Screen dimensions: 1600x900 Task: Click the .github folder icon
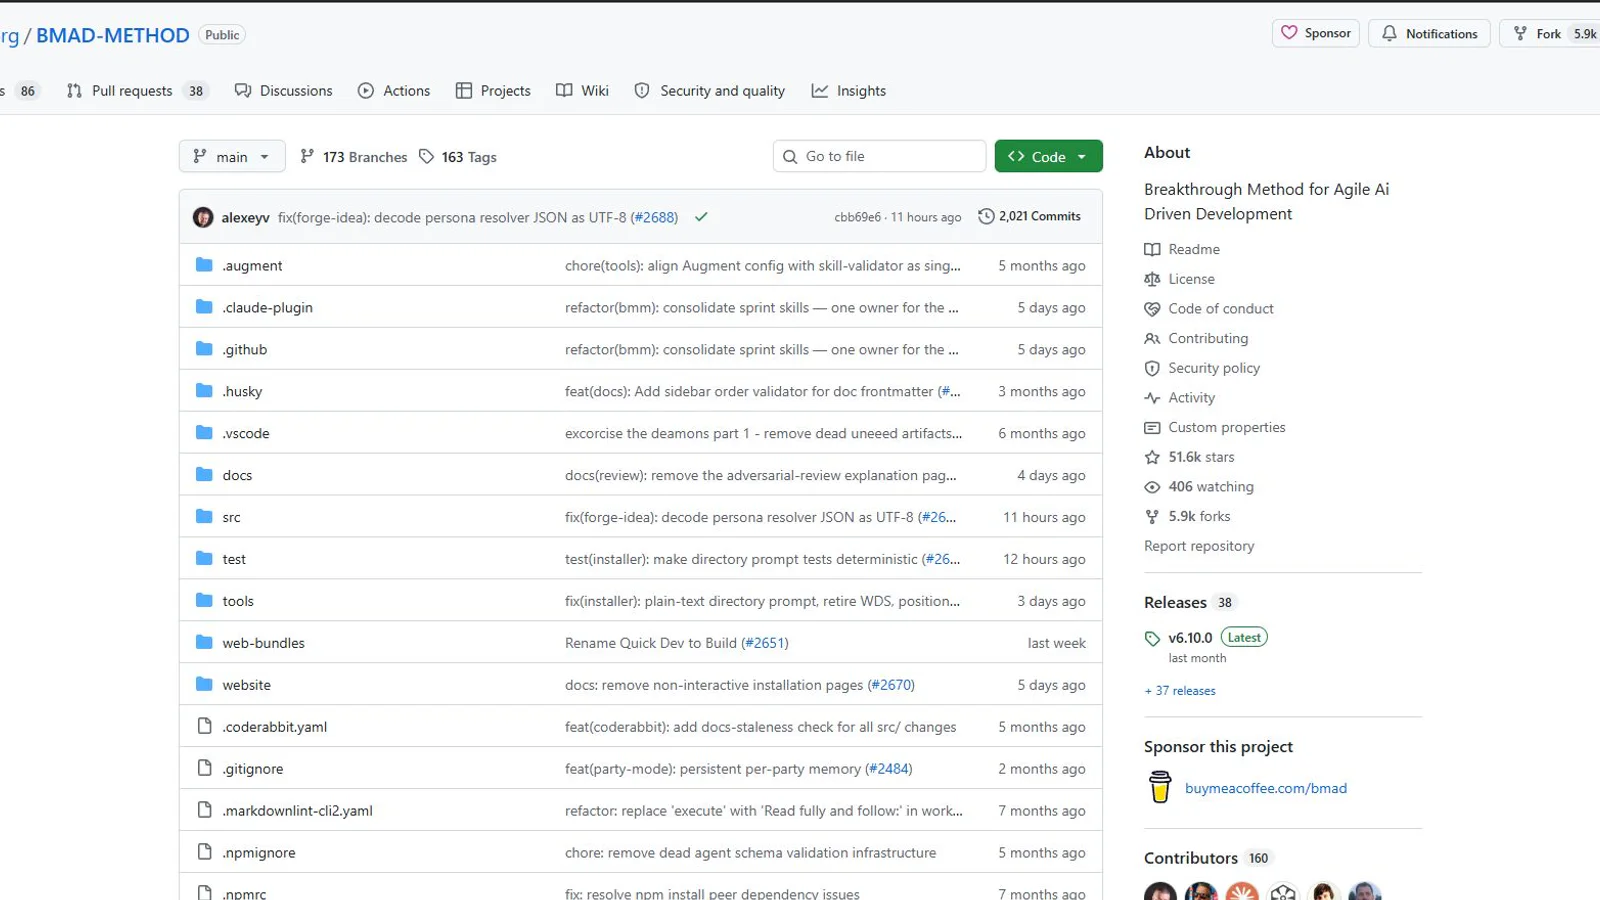tap(204, 349)
